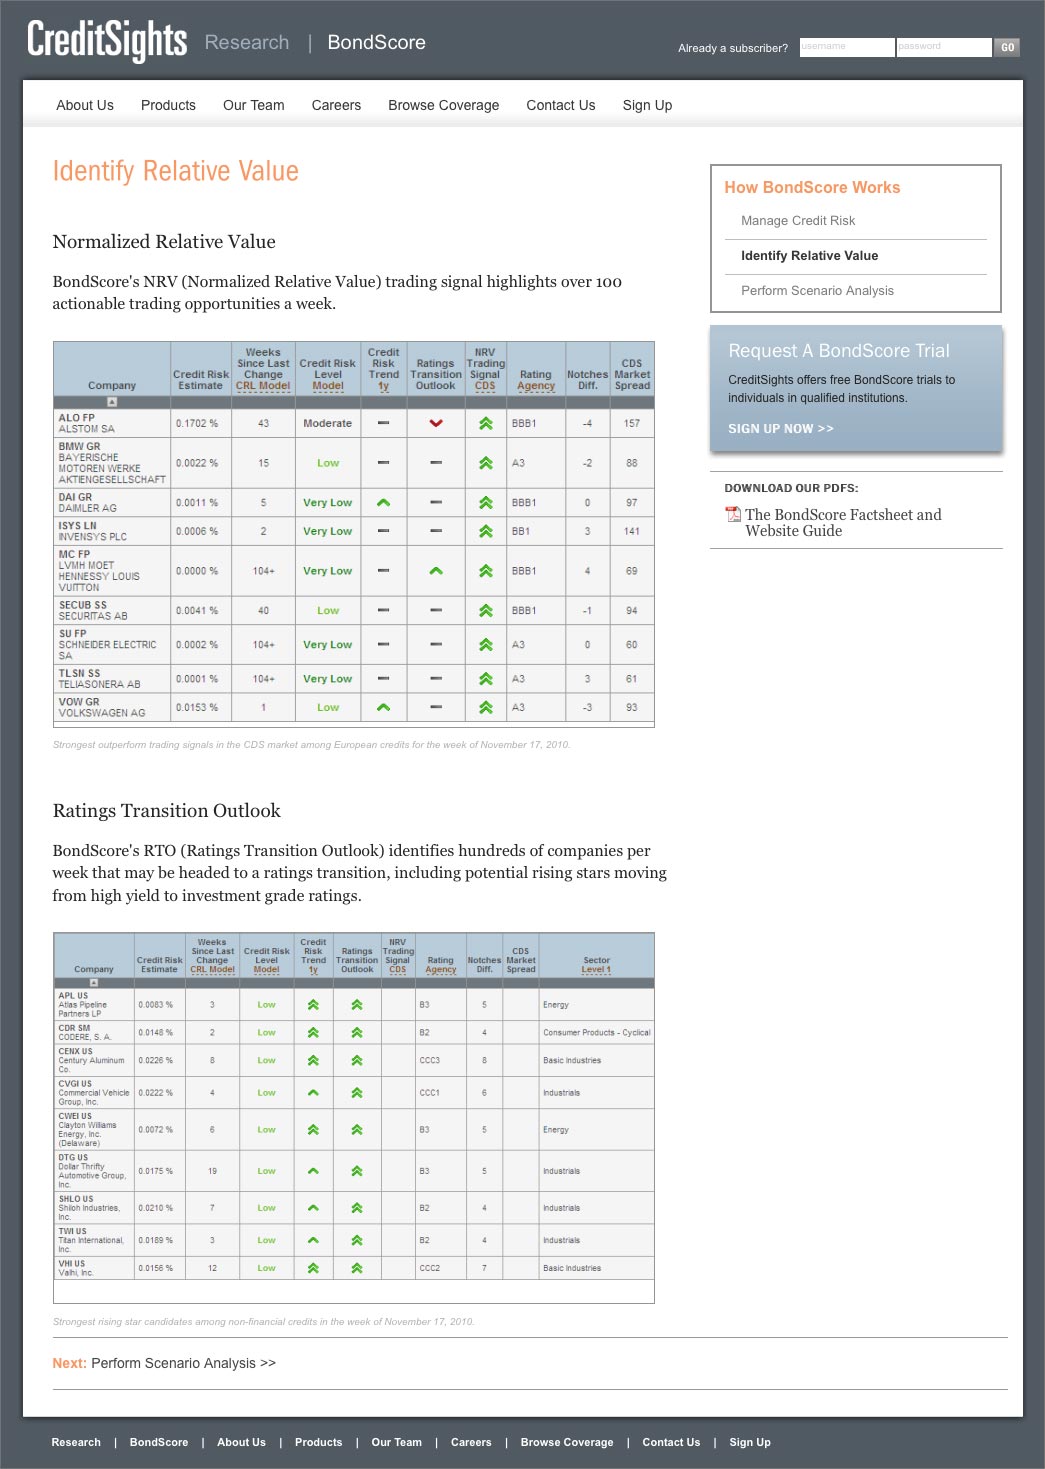This screenshot has width=1045, height=1469.
Task: Click Titan International credit risk trend arrow
Action: (x=313, y=1240)
